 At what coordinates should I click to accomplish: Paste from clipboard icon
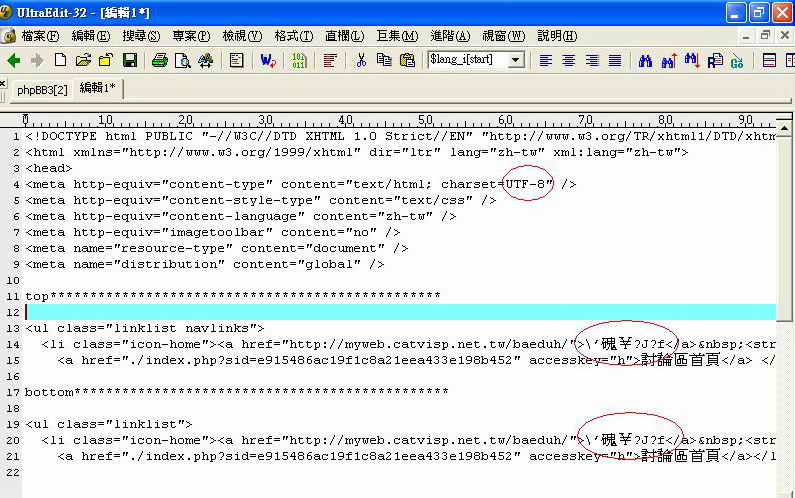[x=407, y=61]
